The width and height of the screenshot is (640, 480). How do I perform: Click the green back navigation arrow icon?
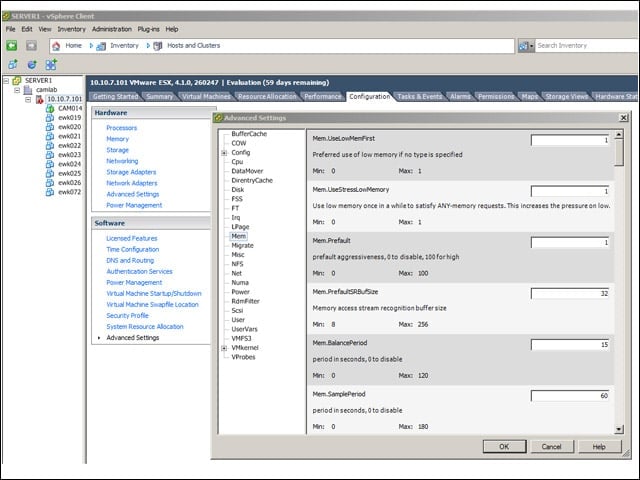[12, 45]
